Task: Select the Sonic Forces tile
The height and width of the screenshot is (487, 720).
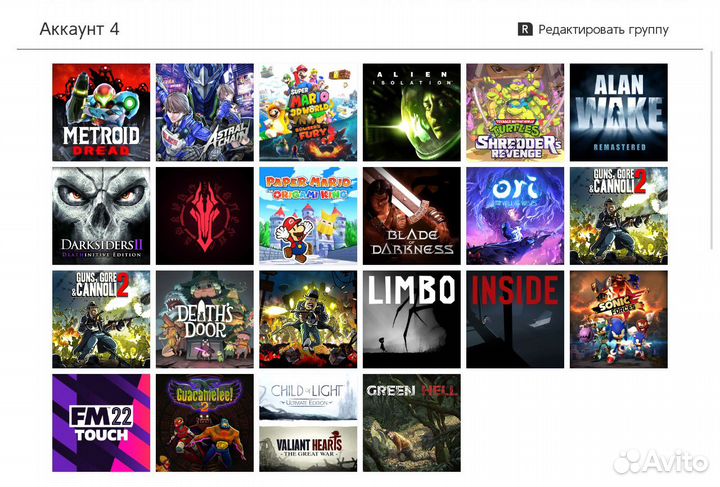Action: tap(618, 319)
